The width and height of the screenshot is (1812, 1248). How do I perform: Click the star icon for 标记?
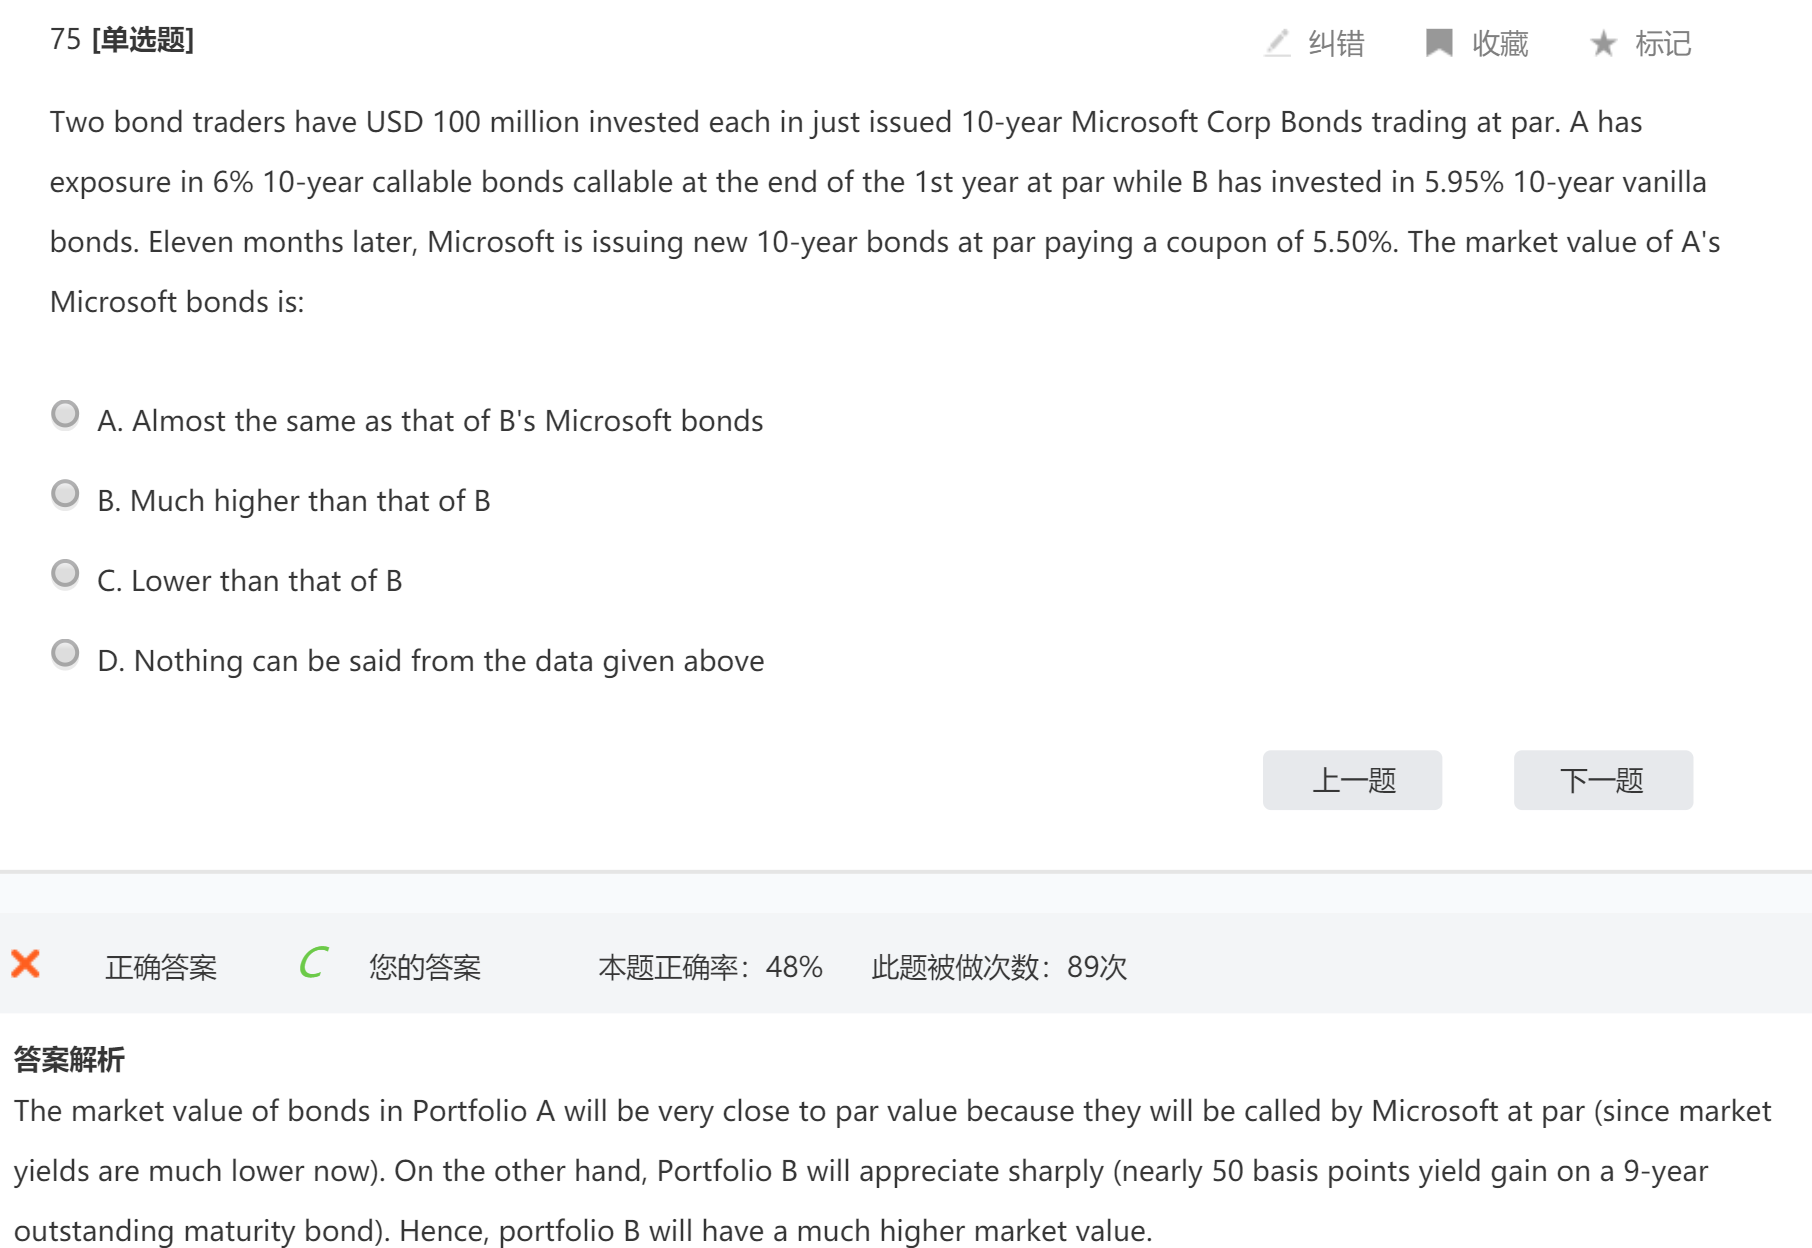tap(1603, 43)
